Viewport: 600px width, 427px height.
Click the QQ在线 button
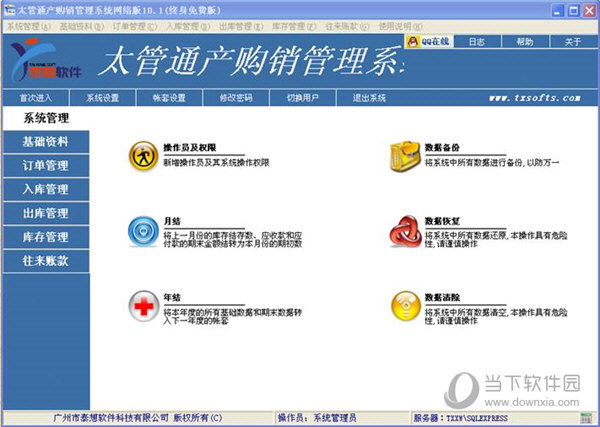[x=429, y=41]
